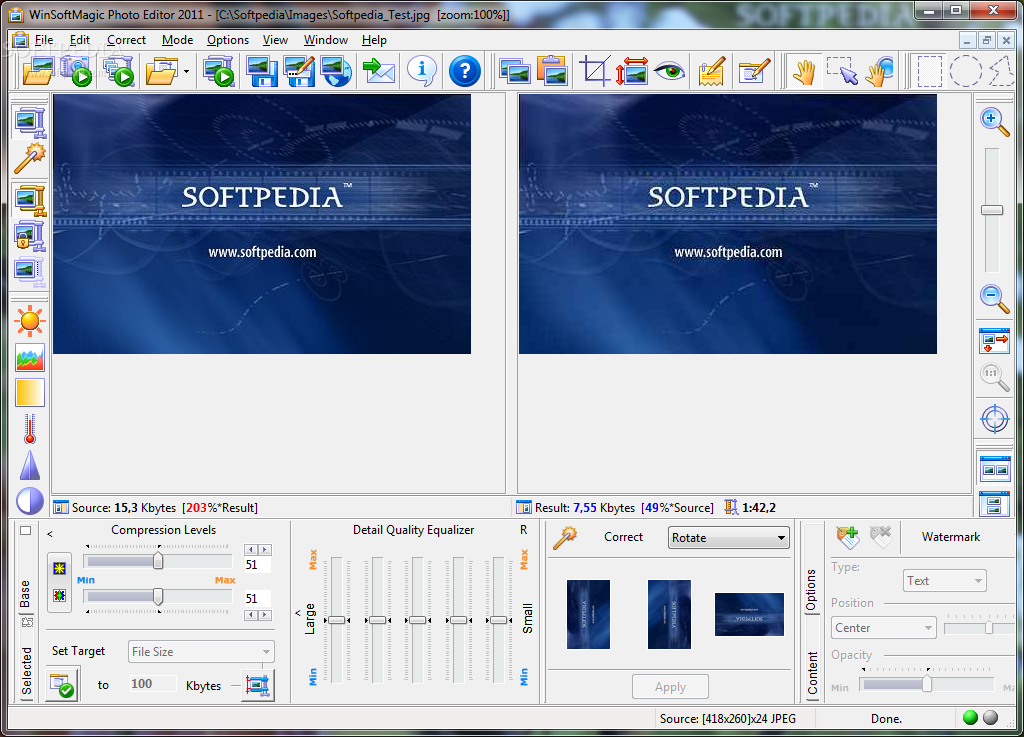Click the zoom out magnifier icon
The height and width of the screenshot is (737, 1024).
[994, 299]
